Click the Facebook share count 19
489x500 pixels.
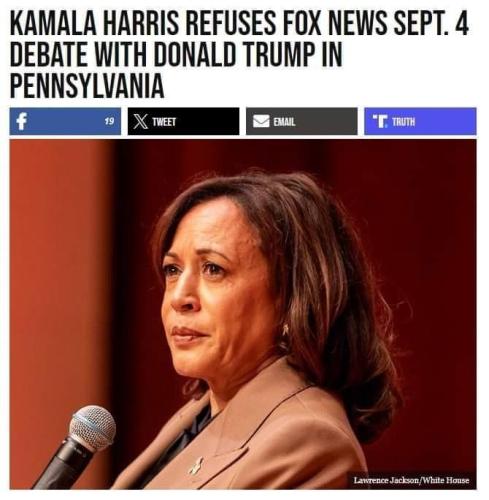coord(110,121)
